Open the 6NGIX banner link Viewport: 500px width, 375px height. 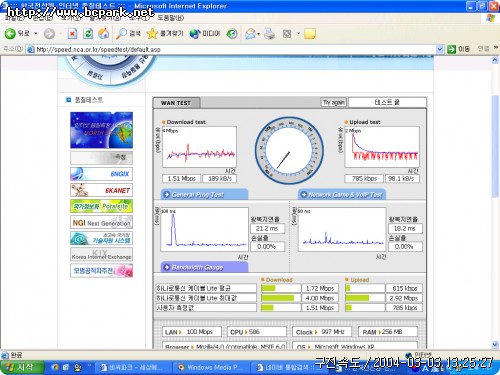(101, 174)
